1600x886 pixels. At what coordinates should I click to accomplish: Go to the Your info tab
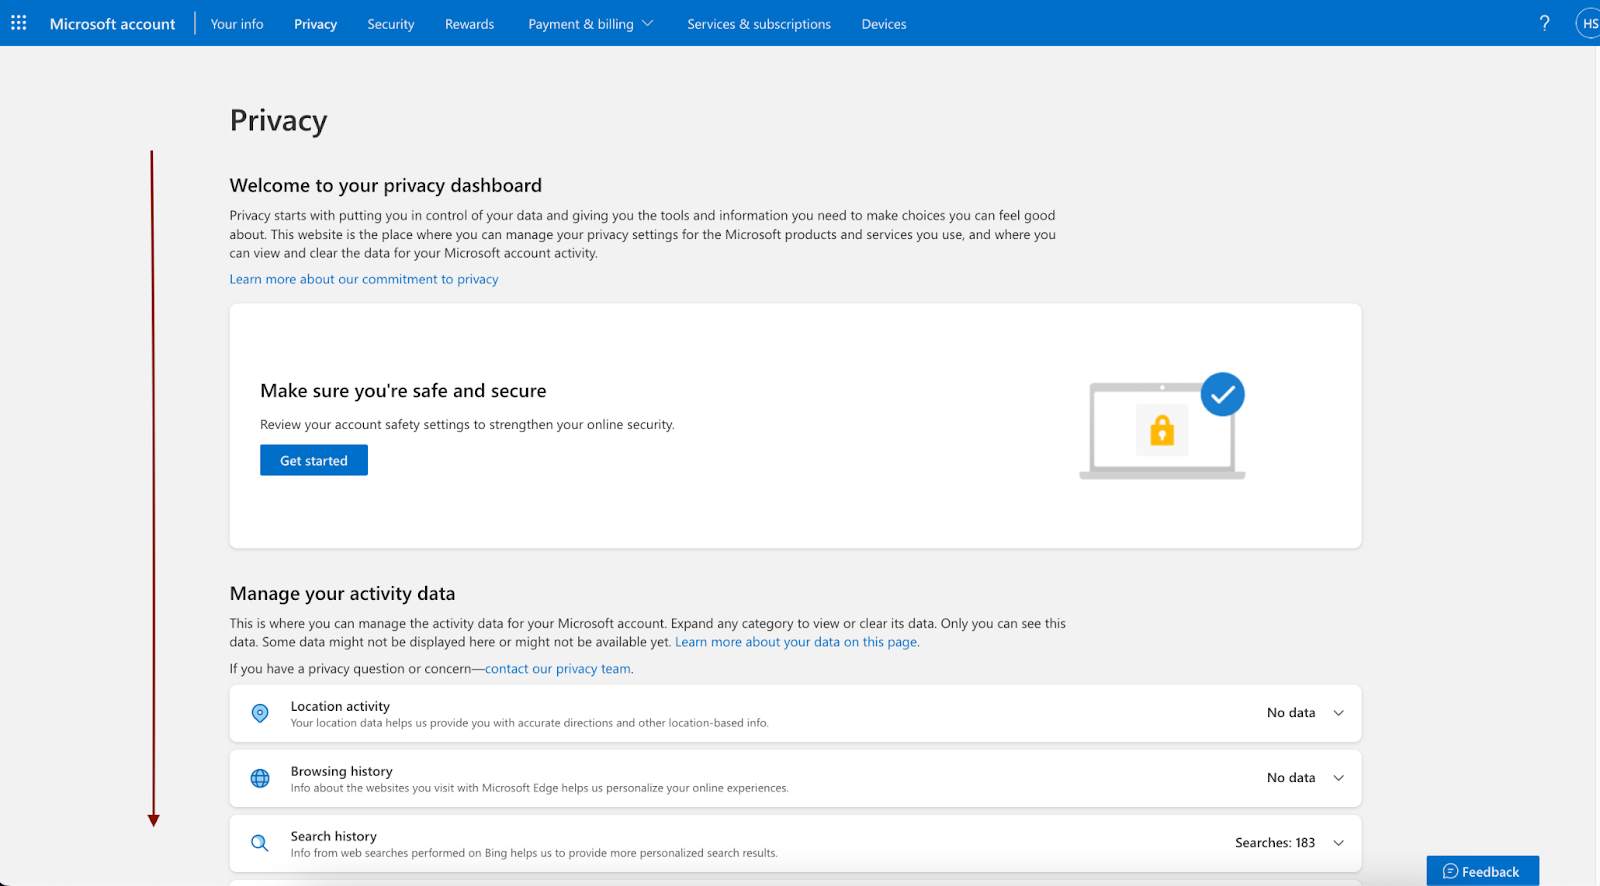pyautogui.click(x=237, y=24)
